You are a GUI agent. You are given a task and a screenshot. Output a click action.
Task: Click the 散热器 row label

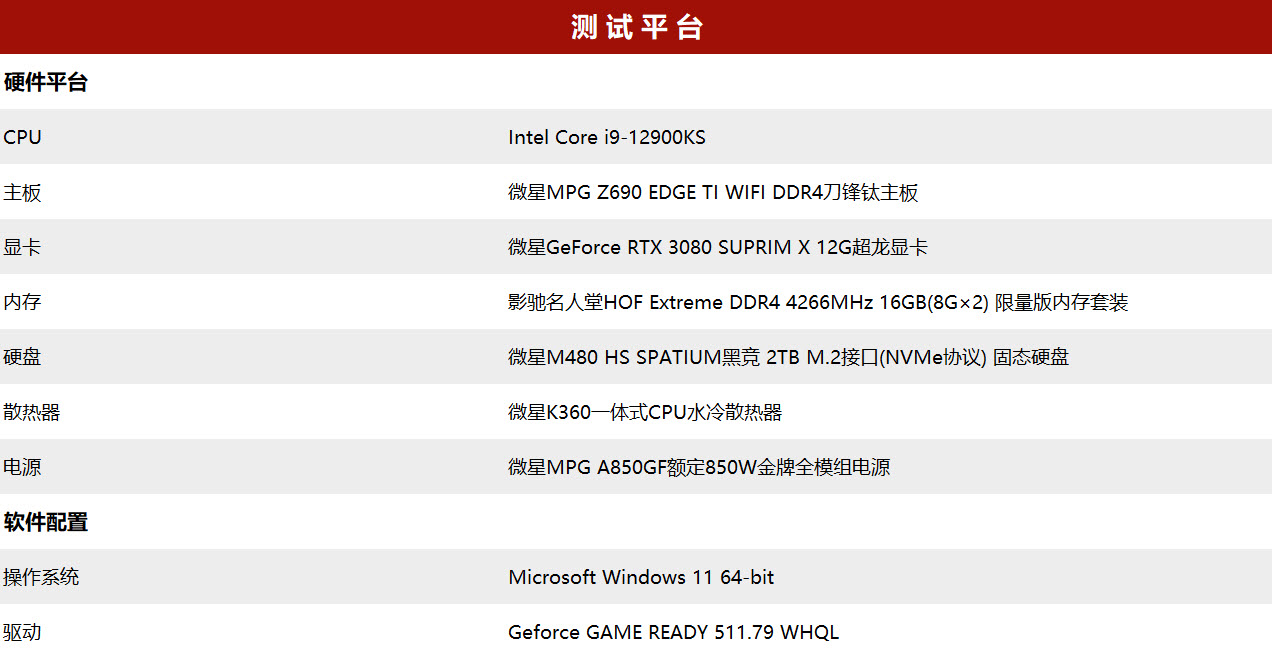32,412
